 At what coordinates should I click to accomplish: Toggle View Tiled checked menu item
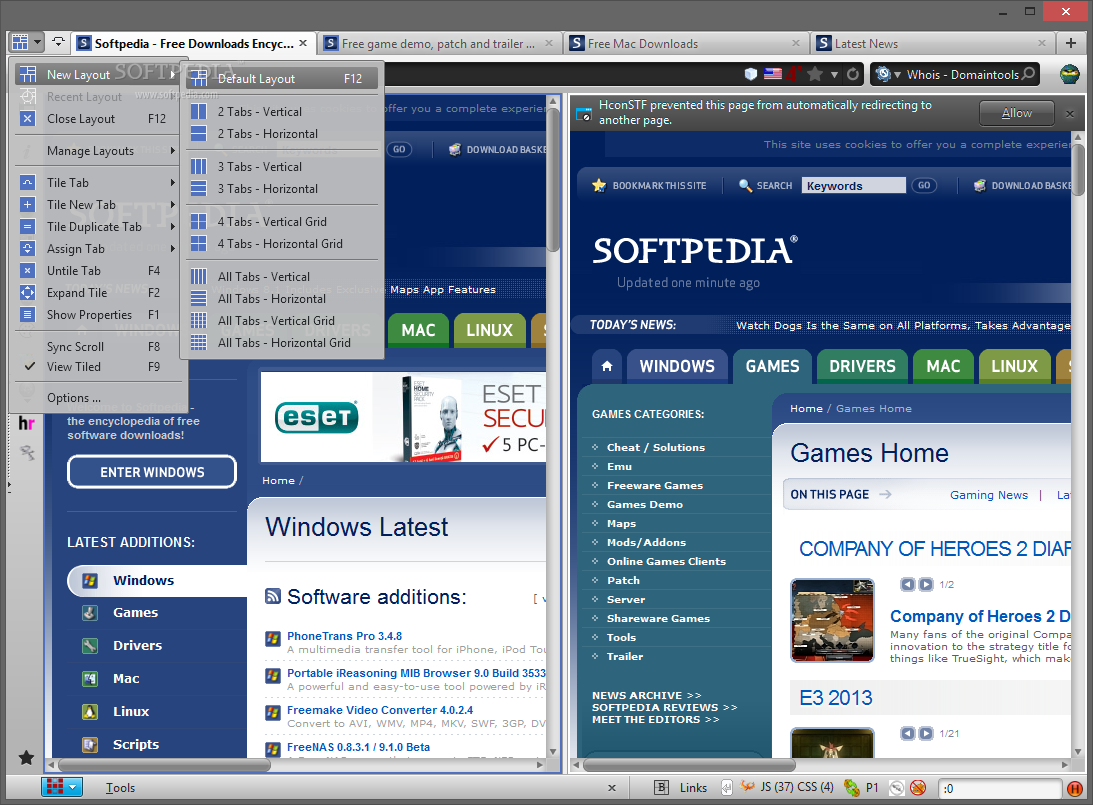98,367
